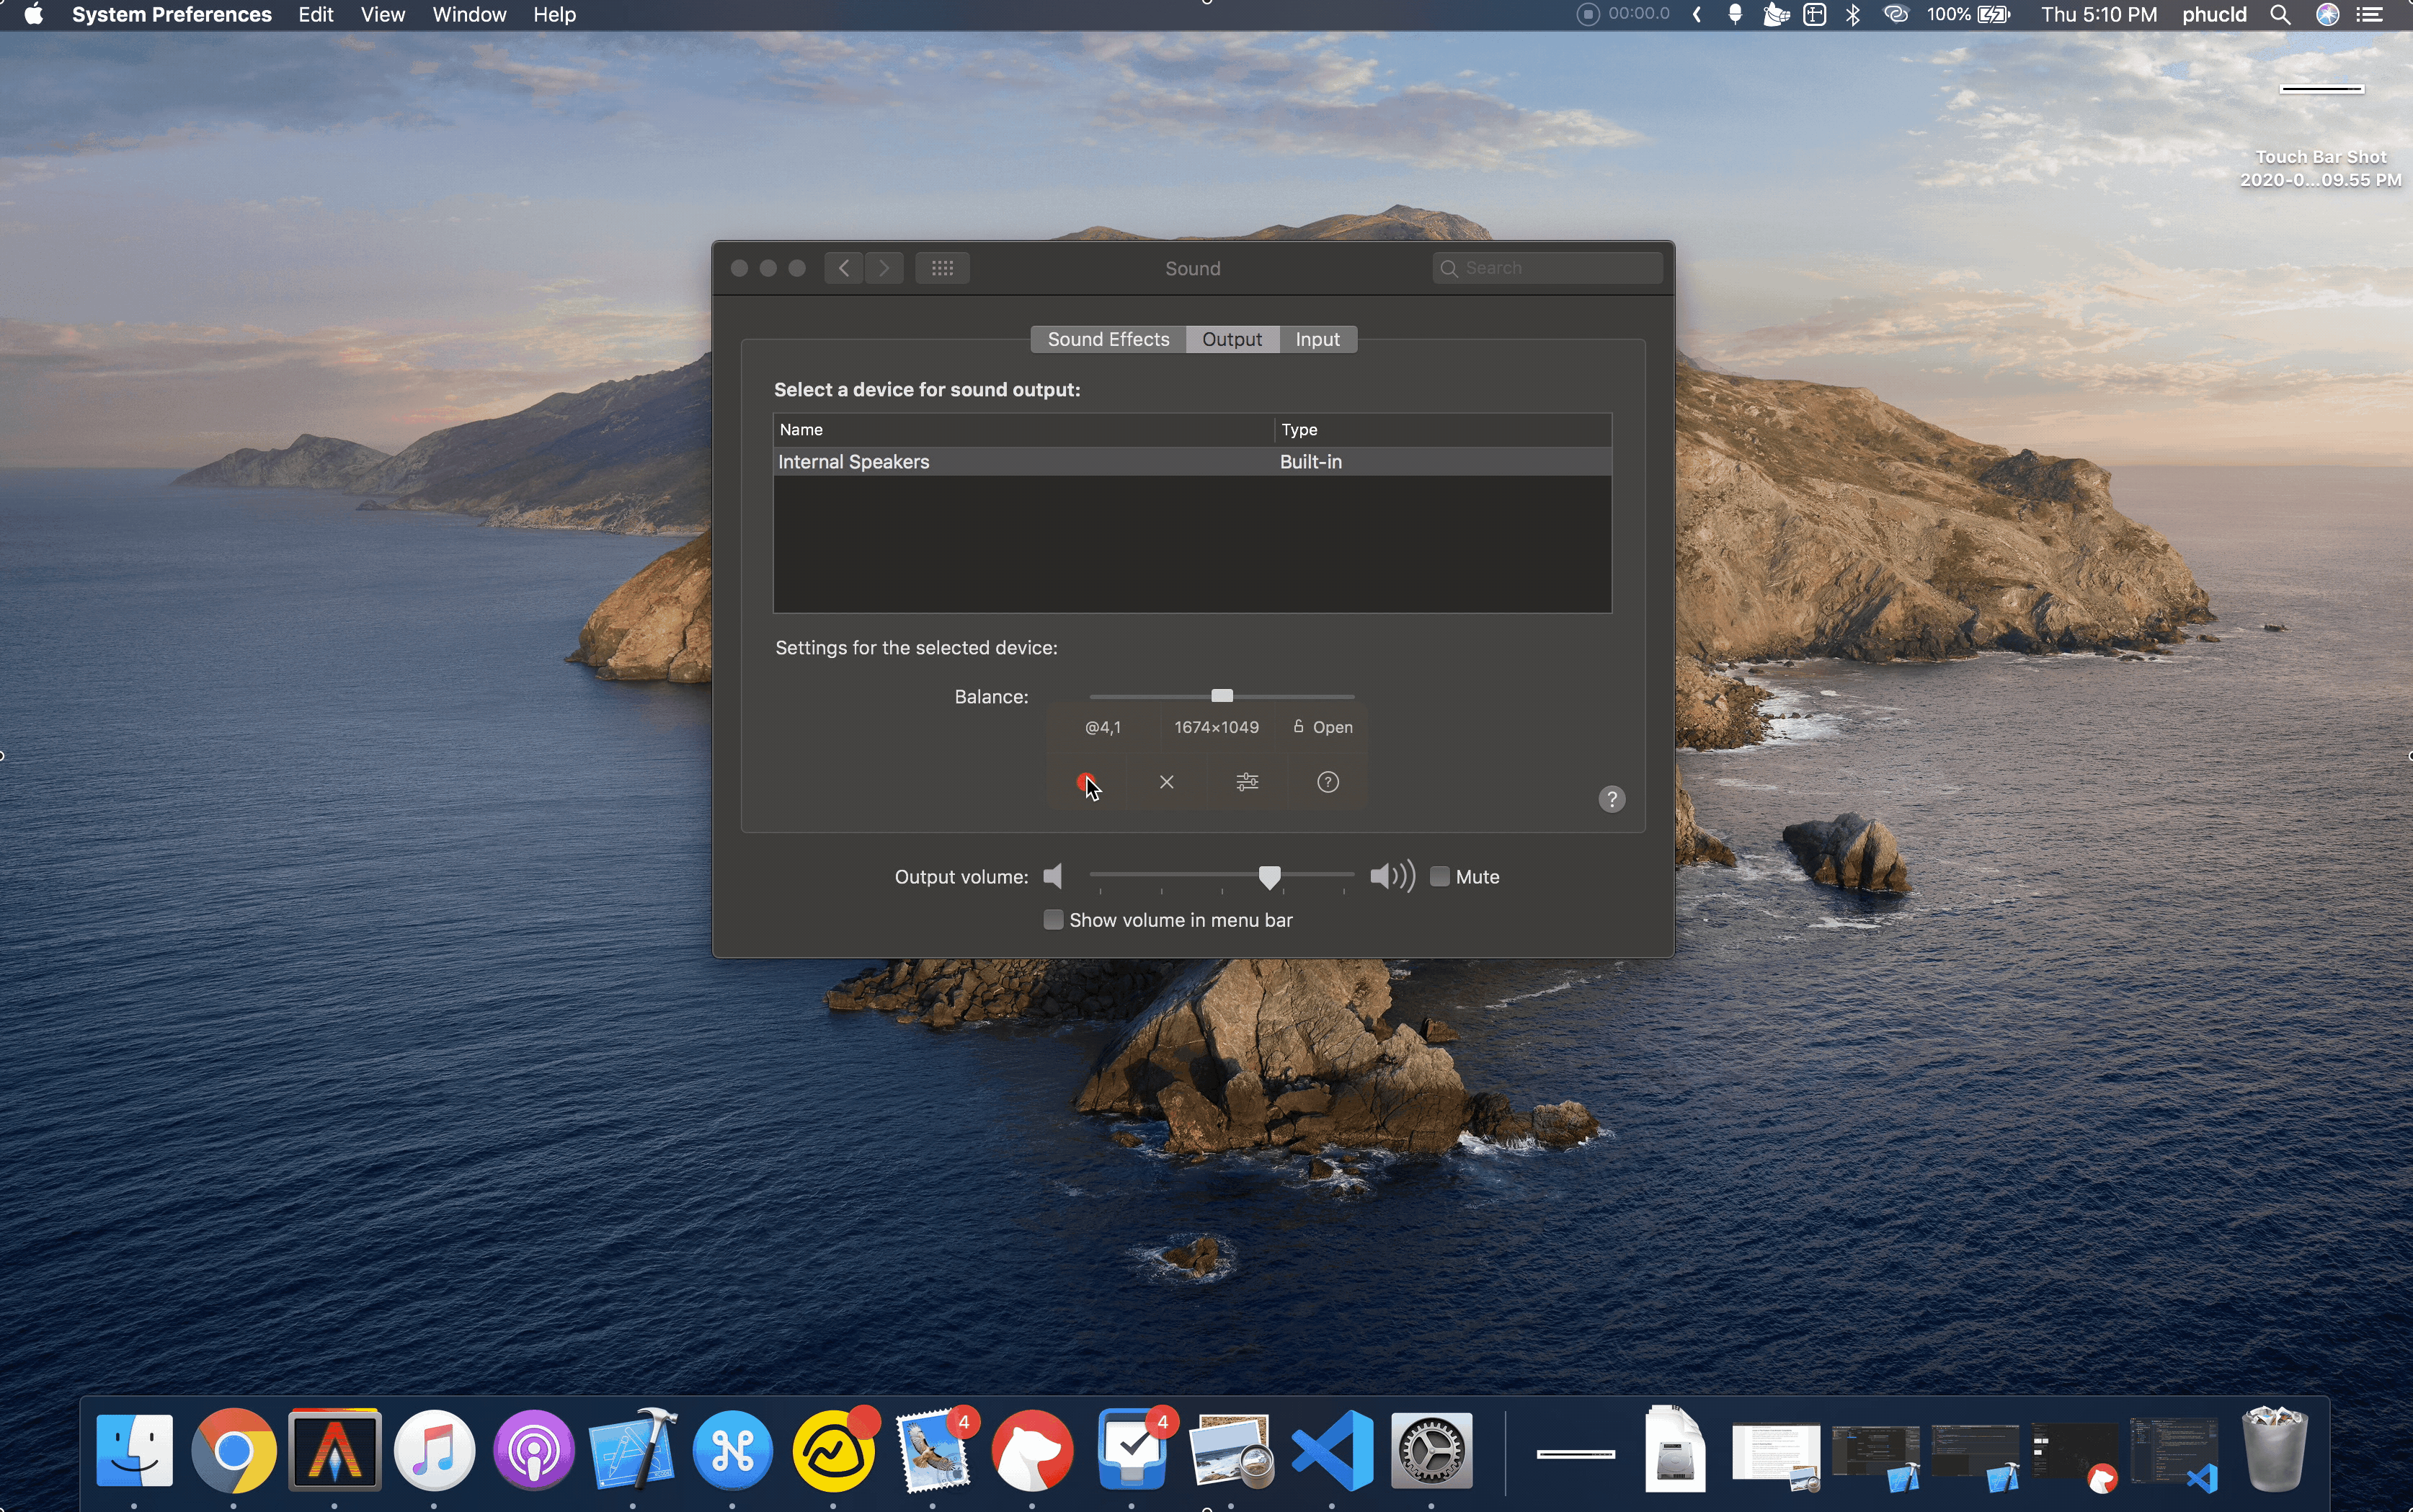The height and width of the screenshot is (1512, 2413).
Task: Open recording settings sliders icon
Action: [x=1247, y=782]
